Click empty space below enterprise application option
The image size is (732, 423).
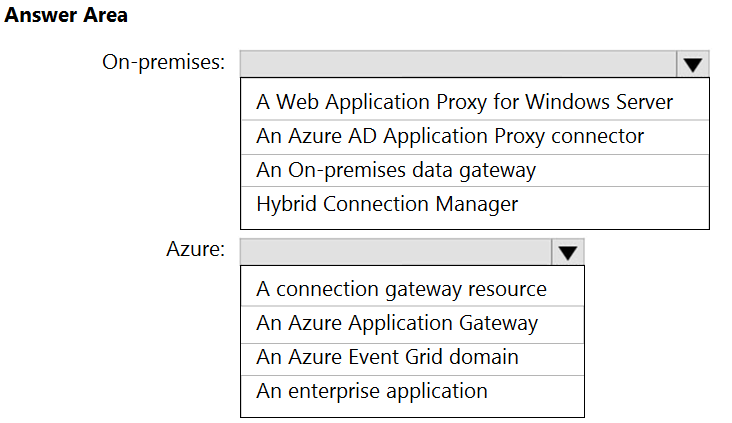tap(412, 411)
